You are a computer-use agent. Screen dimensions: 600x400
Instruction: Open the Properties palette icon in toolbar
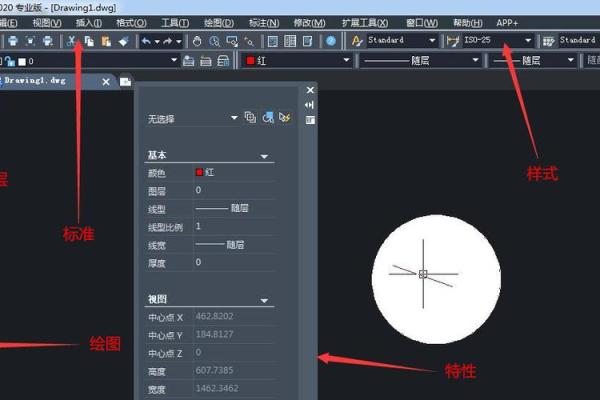point(272,41)
